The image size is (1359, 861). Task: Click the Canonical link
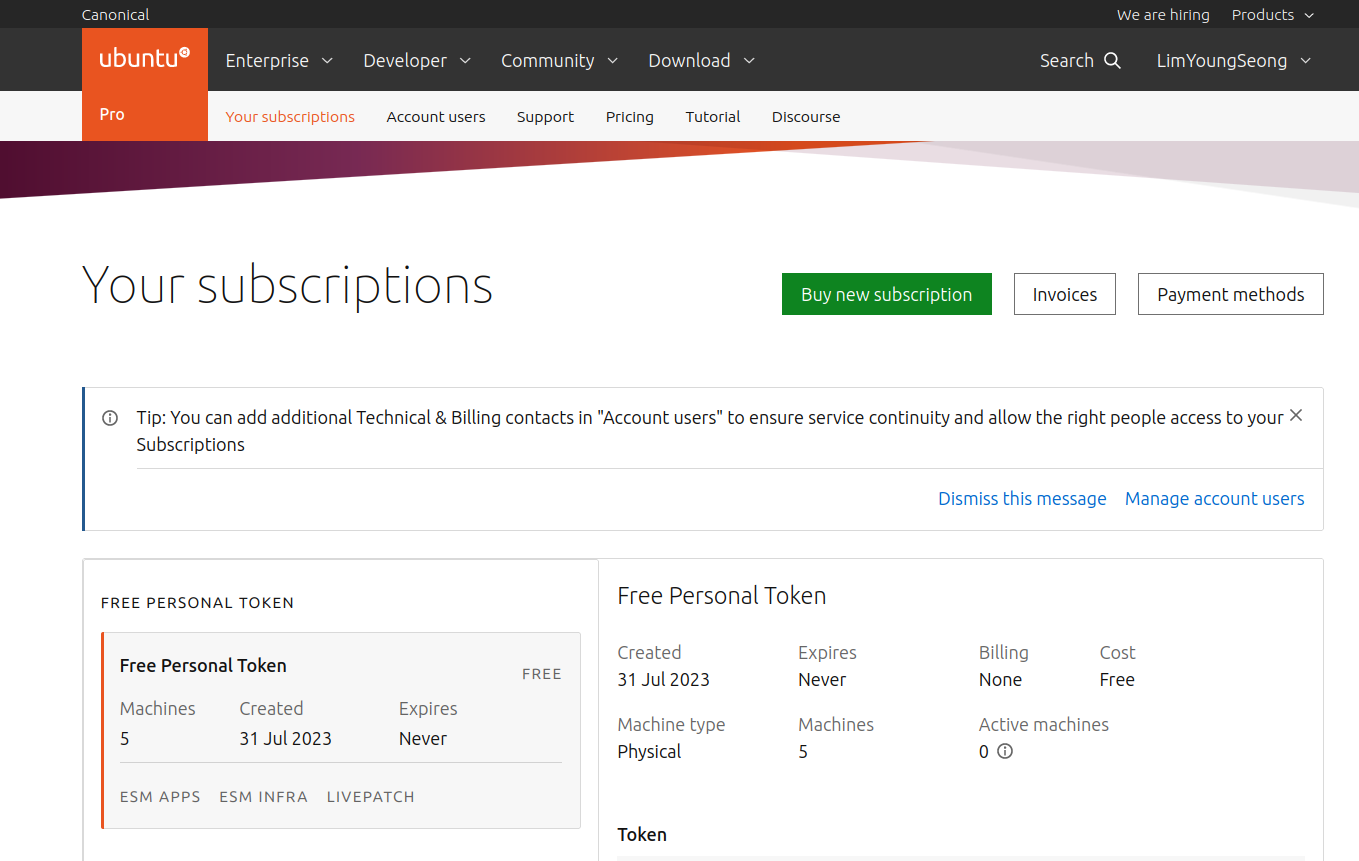(x=115, y=15)
